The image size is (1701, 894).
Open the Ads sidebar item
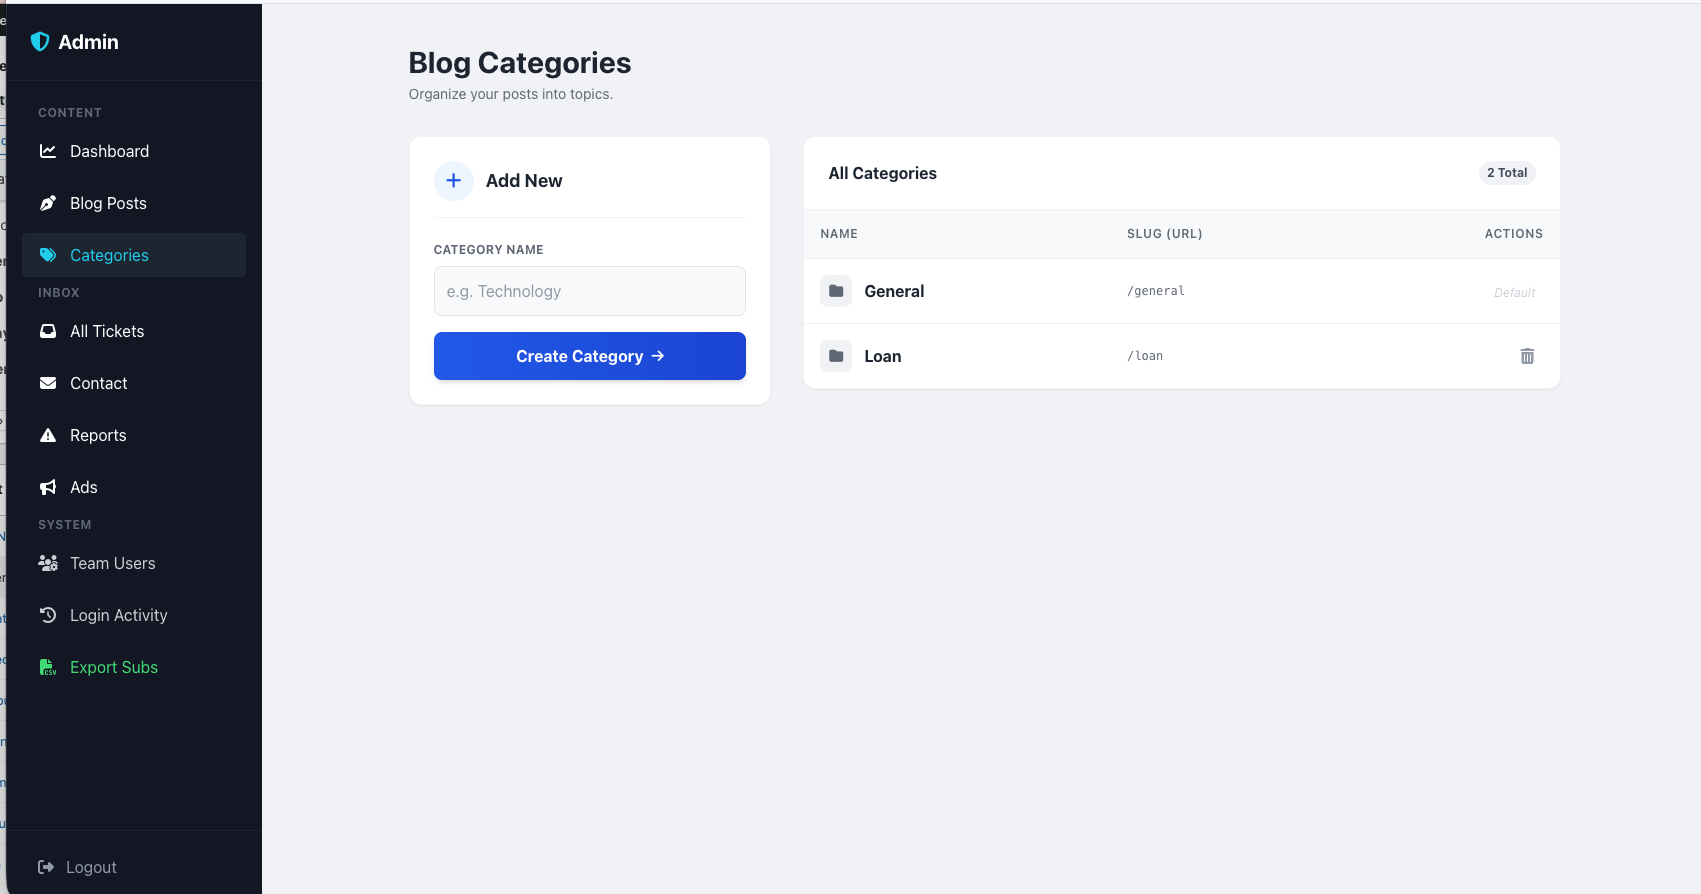click(134, 487)
